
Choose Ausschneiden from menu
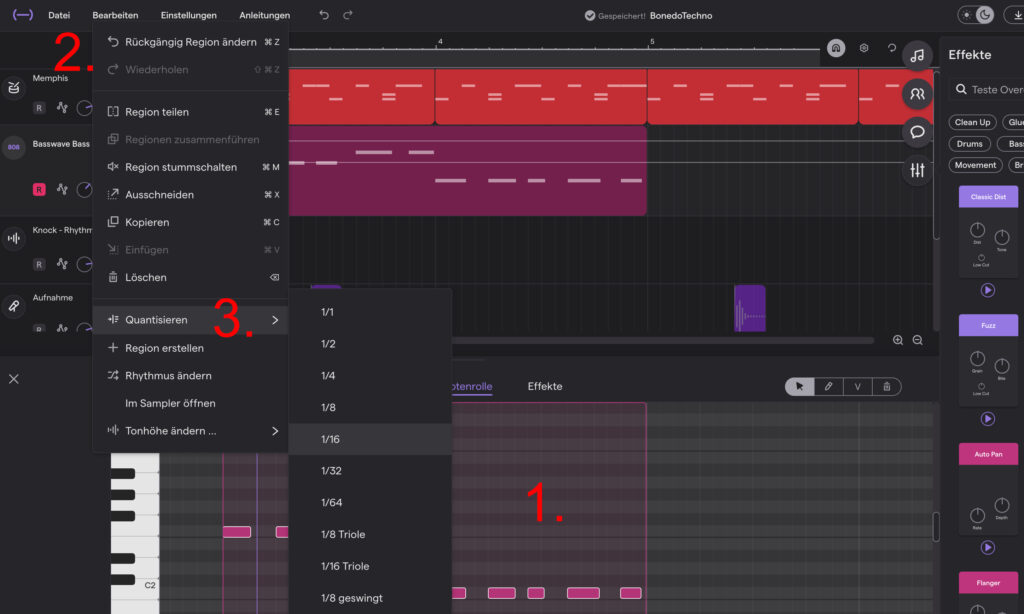190,195
